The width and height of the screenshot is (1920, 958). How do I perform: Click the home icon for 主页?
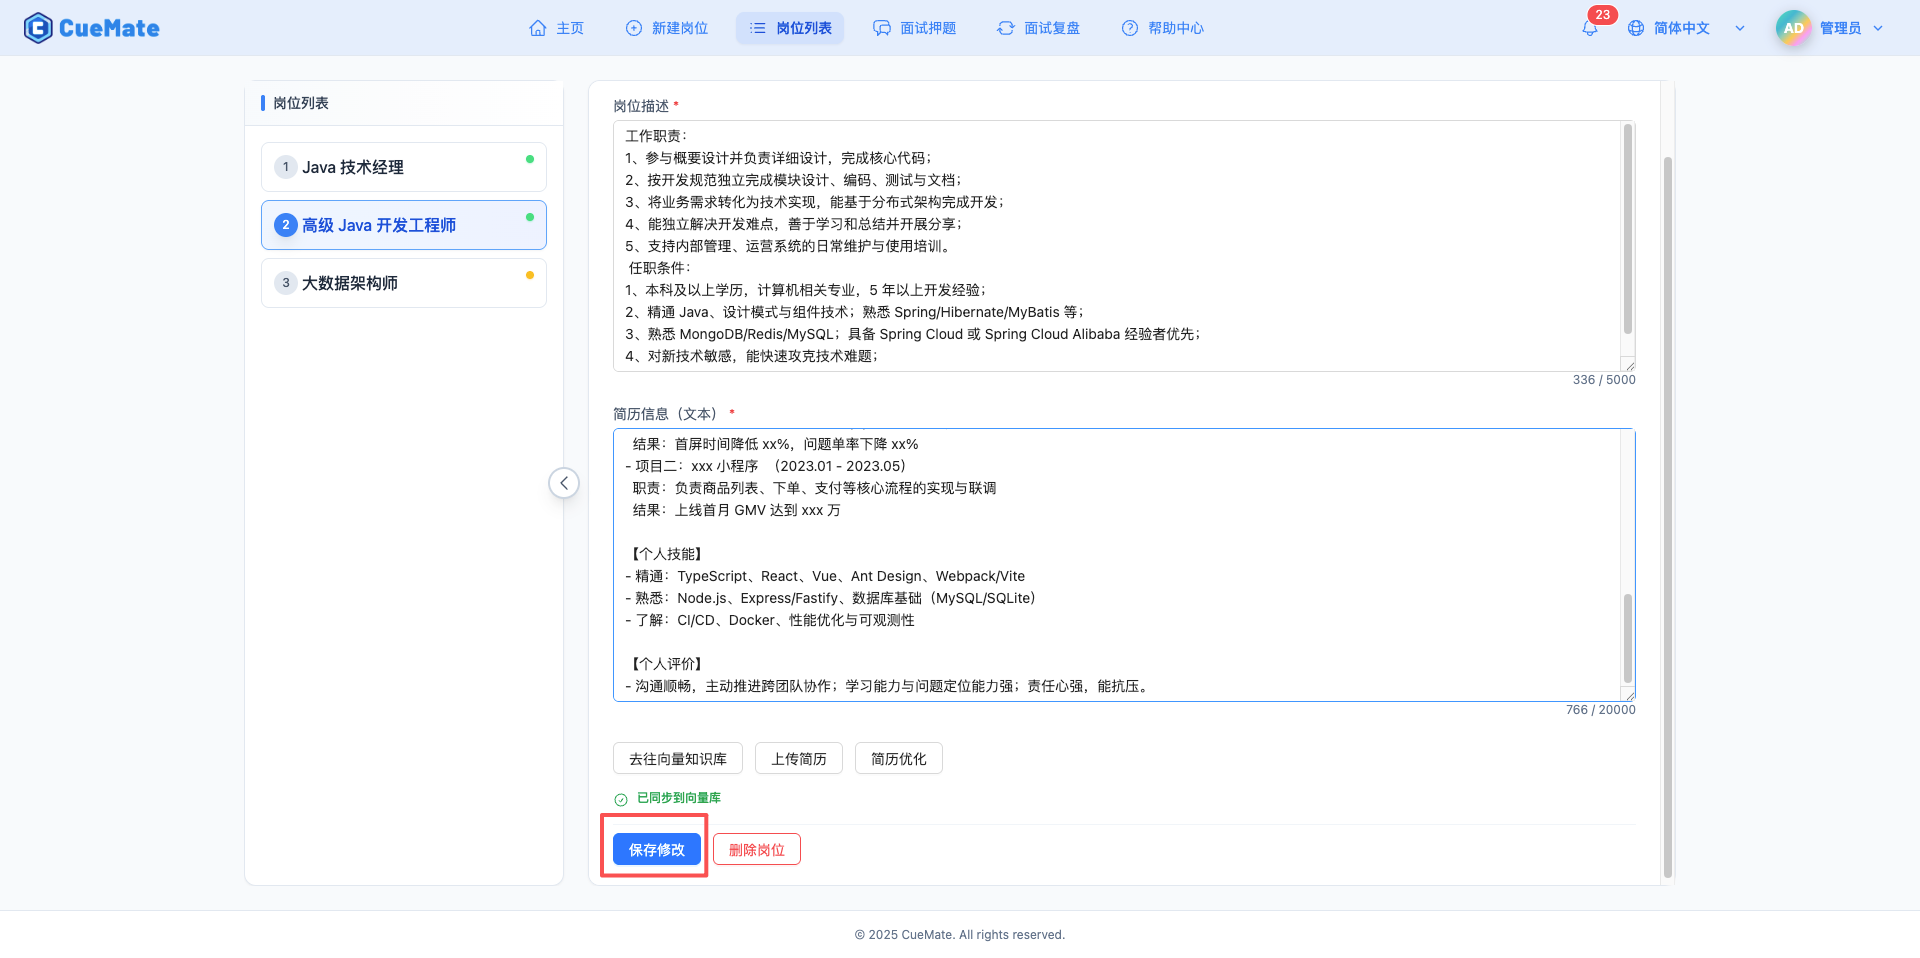tap(538, 28)
